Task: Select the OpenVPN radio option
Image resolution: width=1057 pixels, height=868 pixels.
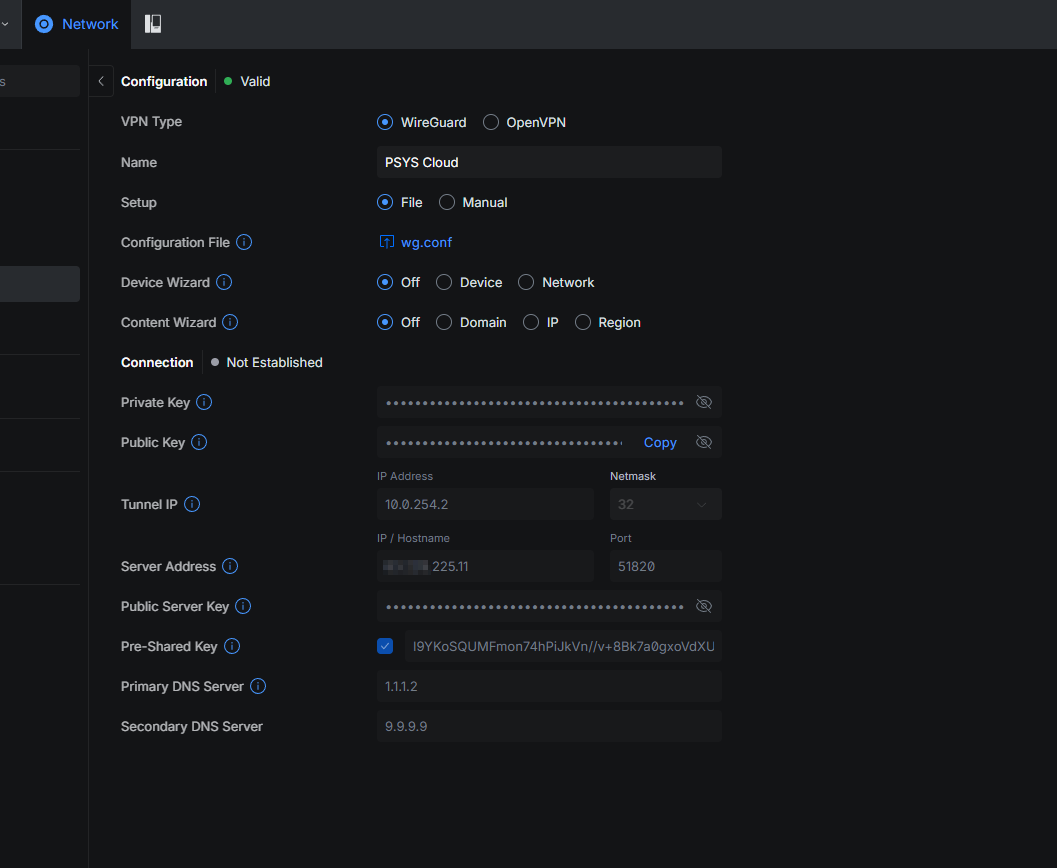Action: coord(491,122)
